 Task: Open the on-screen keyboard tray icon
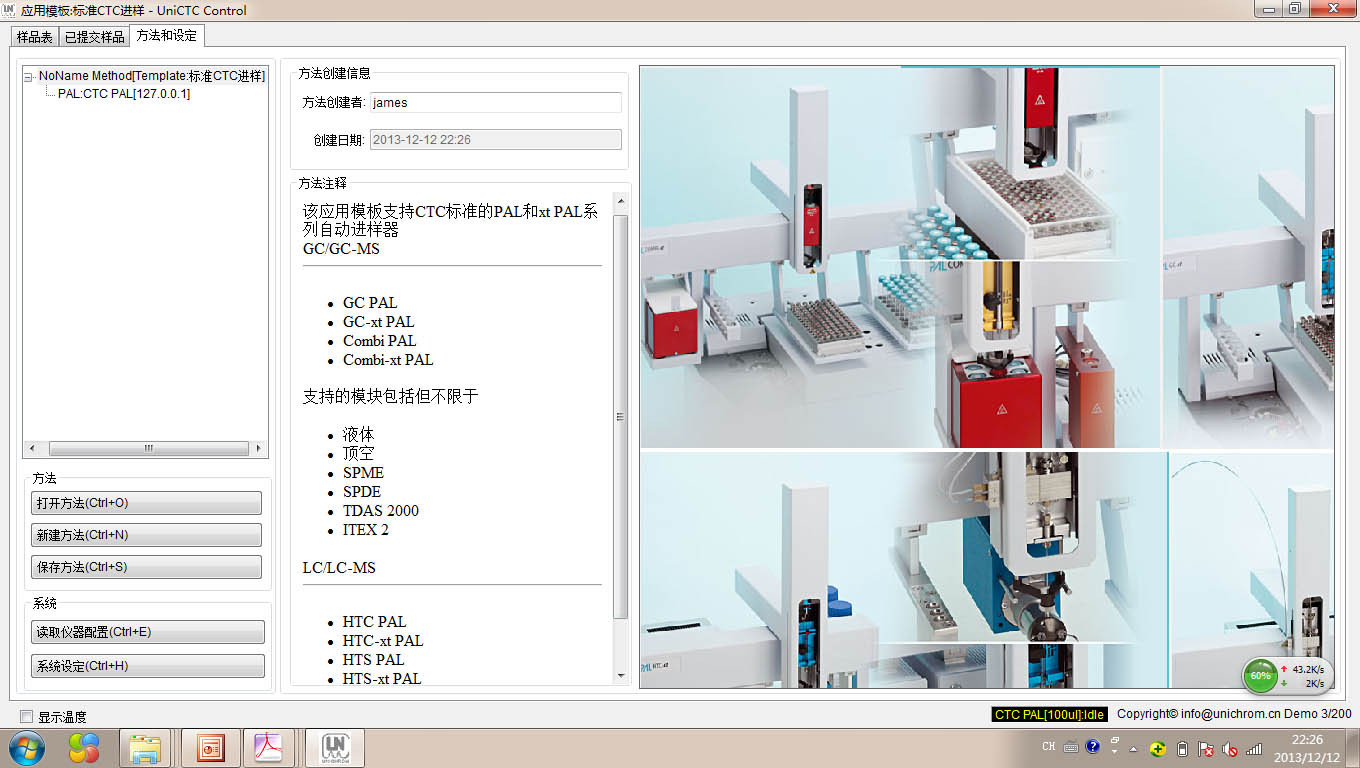pyautogui.click(x=1071, y=747)
